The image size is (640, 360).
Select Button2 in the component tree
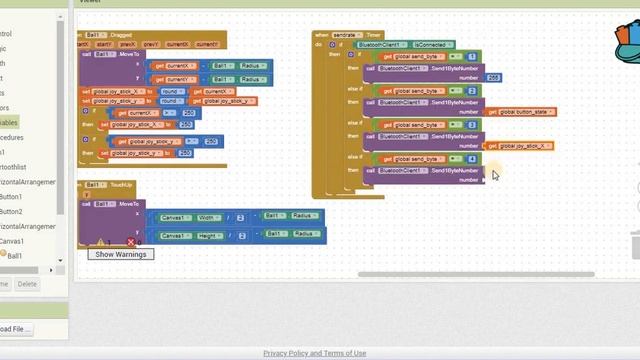(x=11, y=211)
